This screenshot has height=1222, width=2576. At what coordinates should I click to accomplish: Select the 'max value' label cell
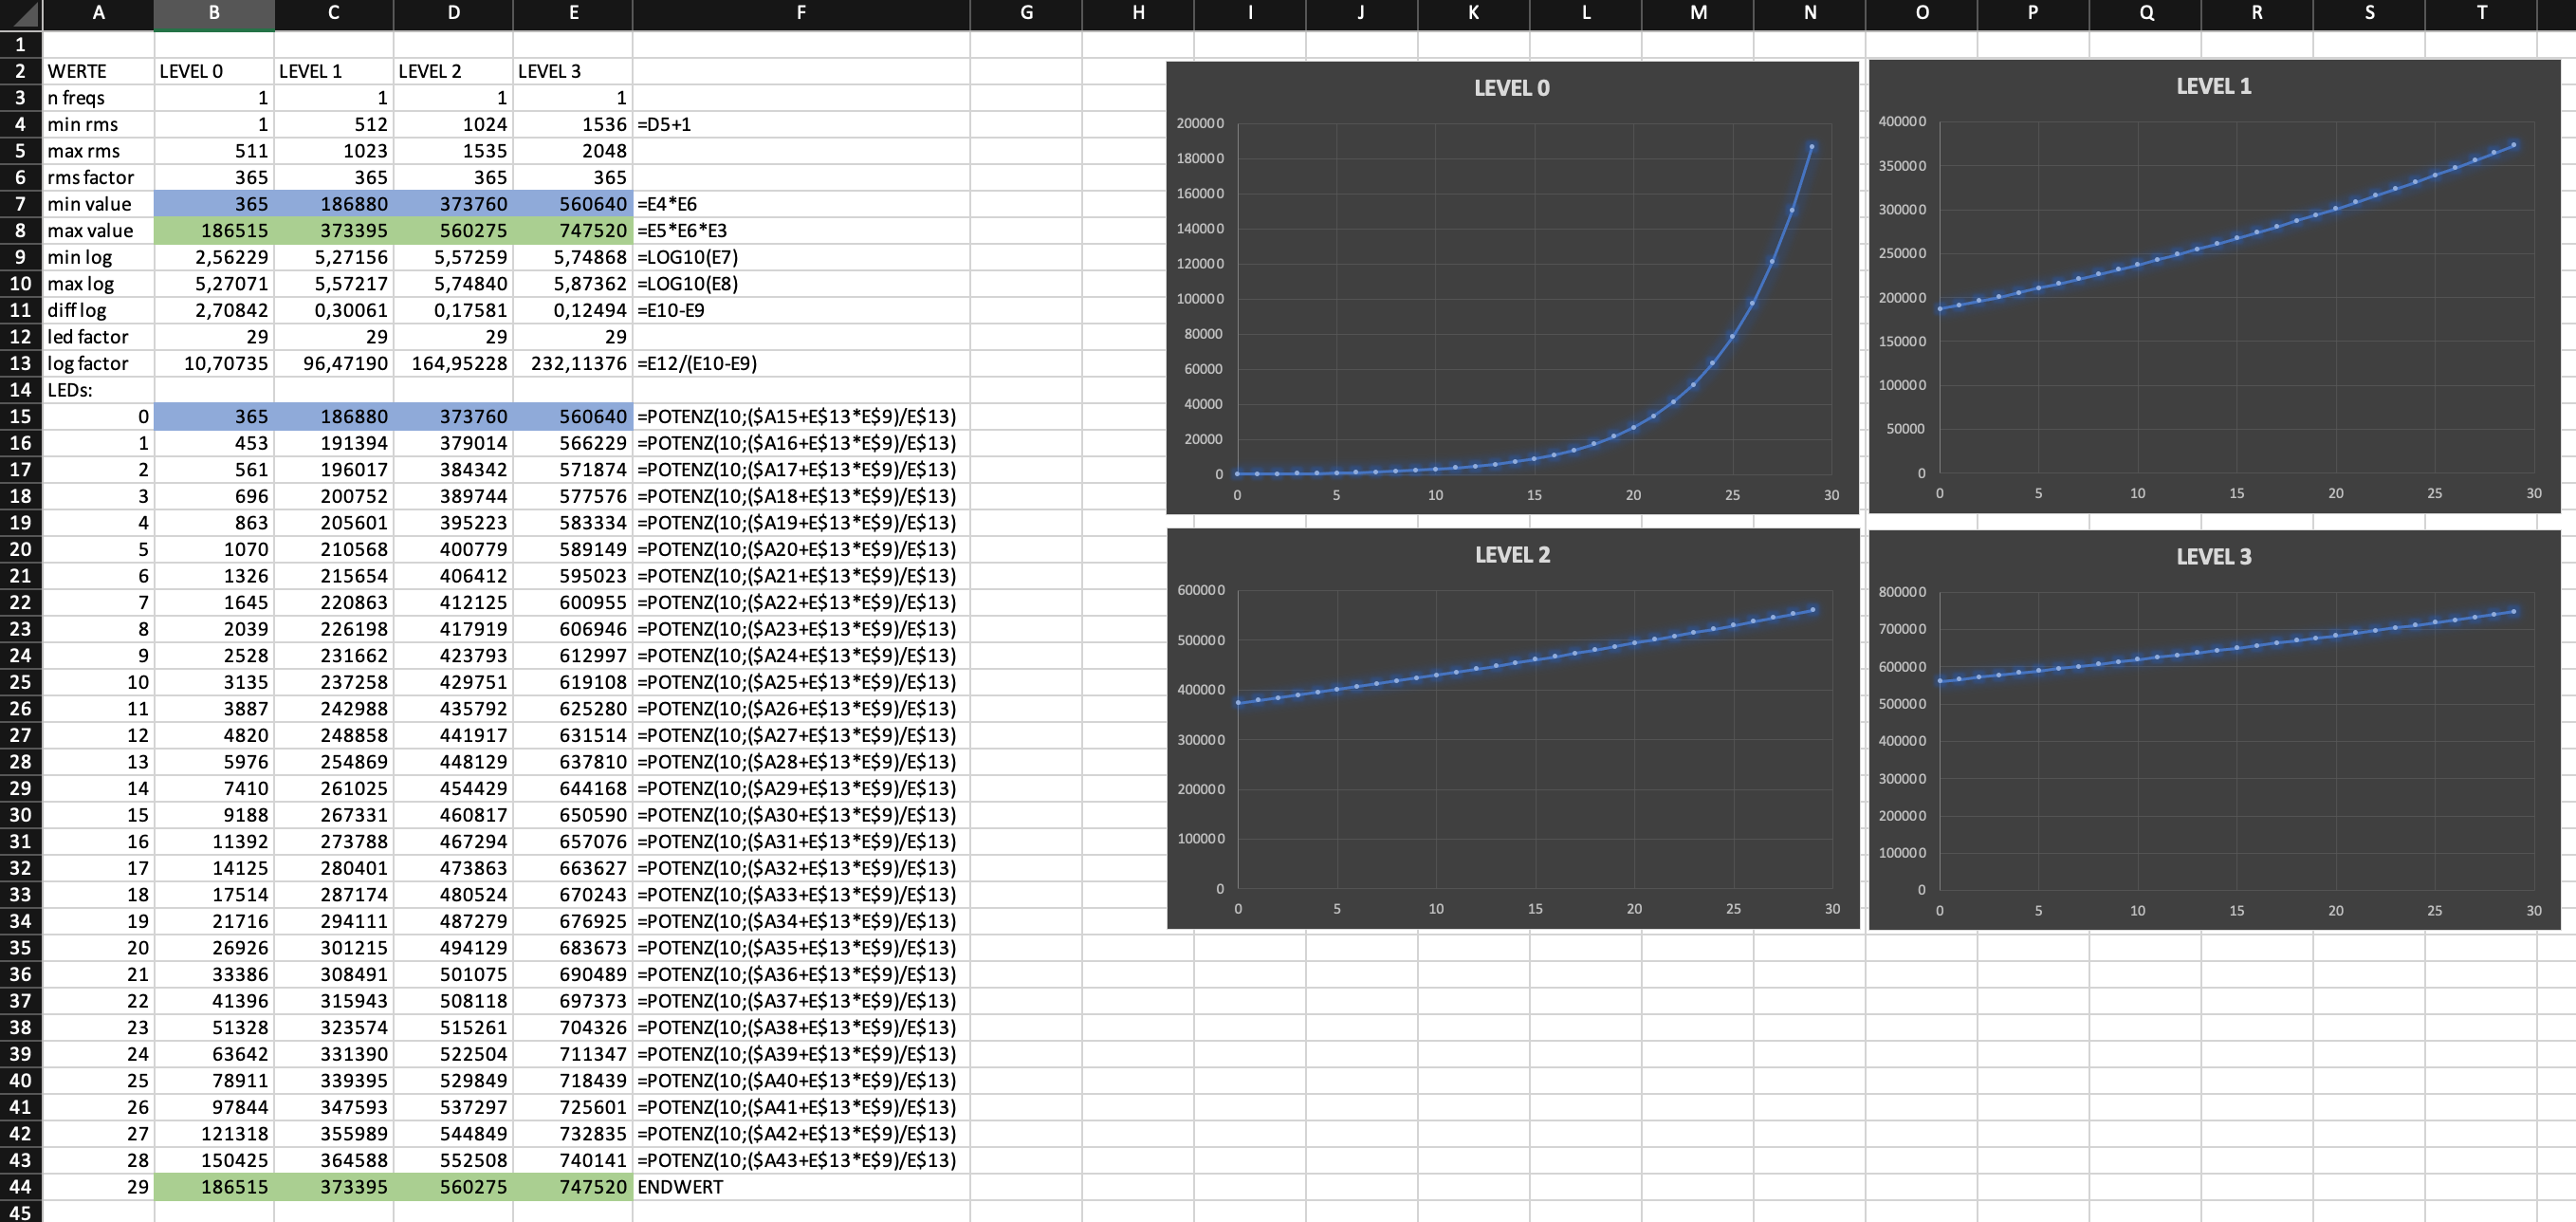click(99, 230)
